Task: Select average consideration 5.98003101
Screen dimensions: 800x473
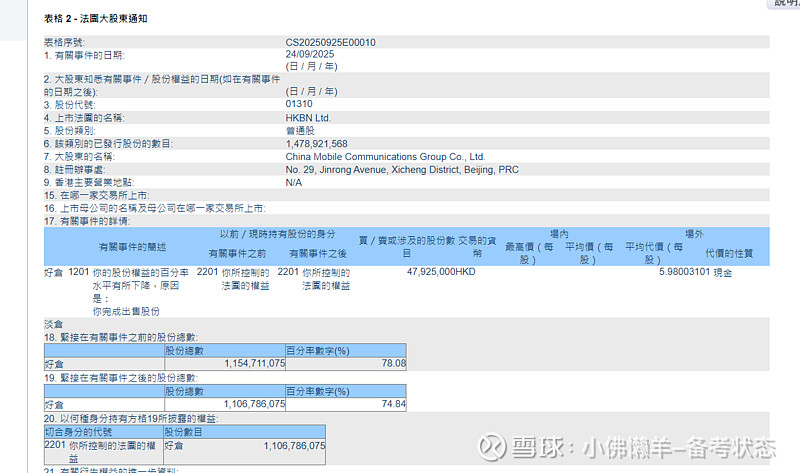Action: 684,272
